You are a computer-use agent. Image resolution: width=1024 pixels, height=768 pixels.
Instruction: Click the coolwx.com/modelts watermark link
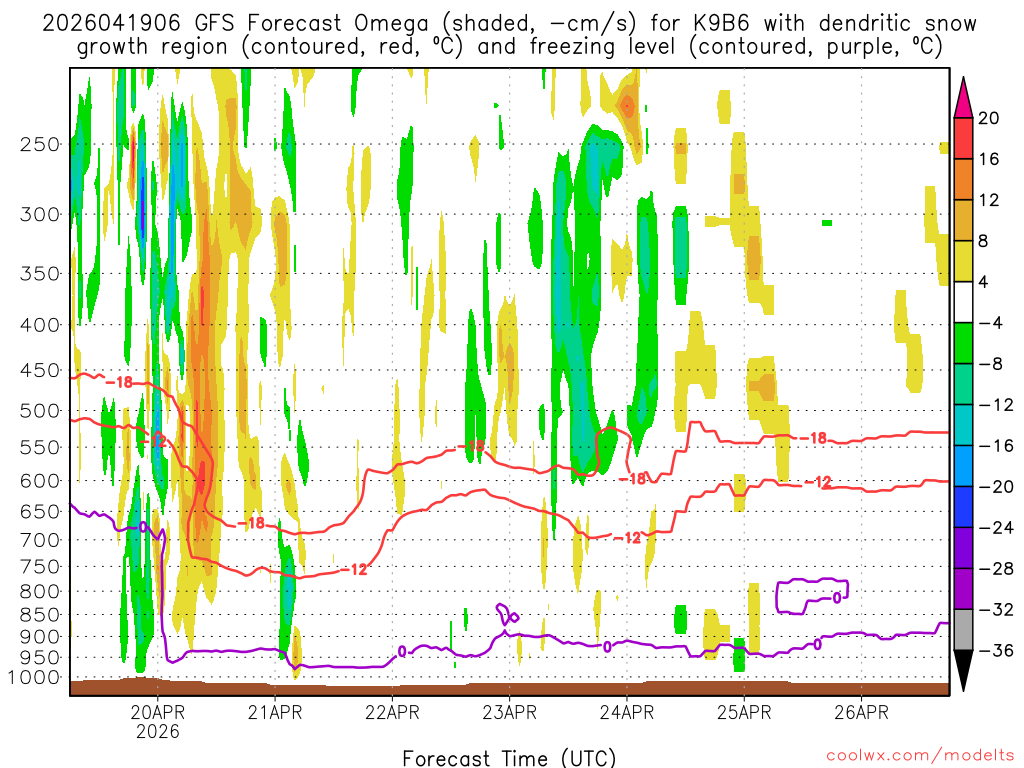920,756
